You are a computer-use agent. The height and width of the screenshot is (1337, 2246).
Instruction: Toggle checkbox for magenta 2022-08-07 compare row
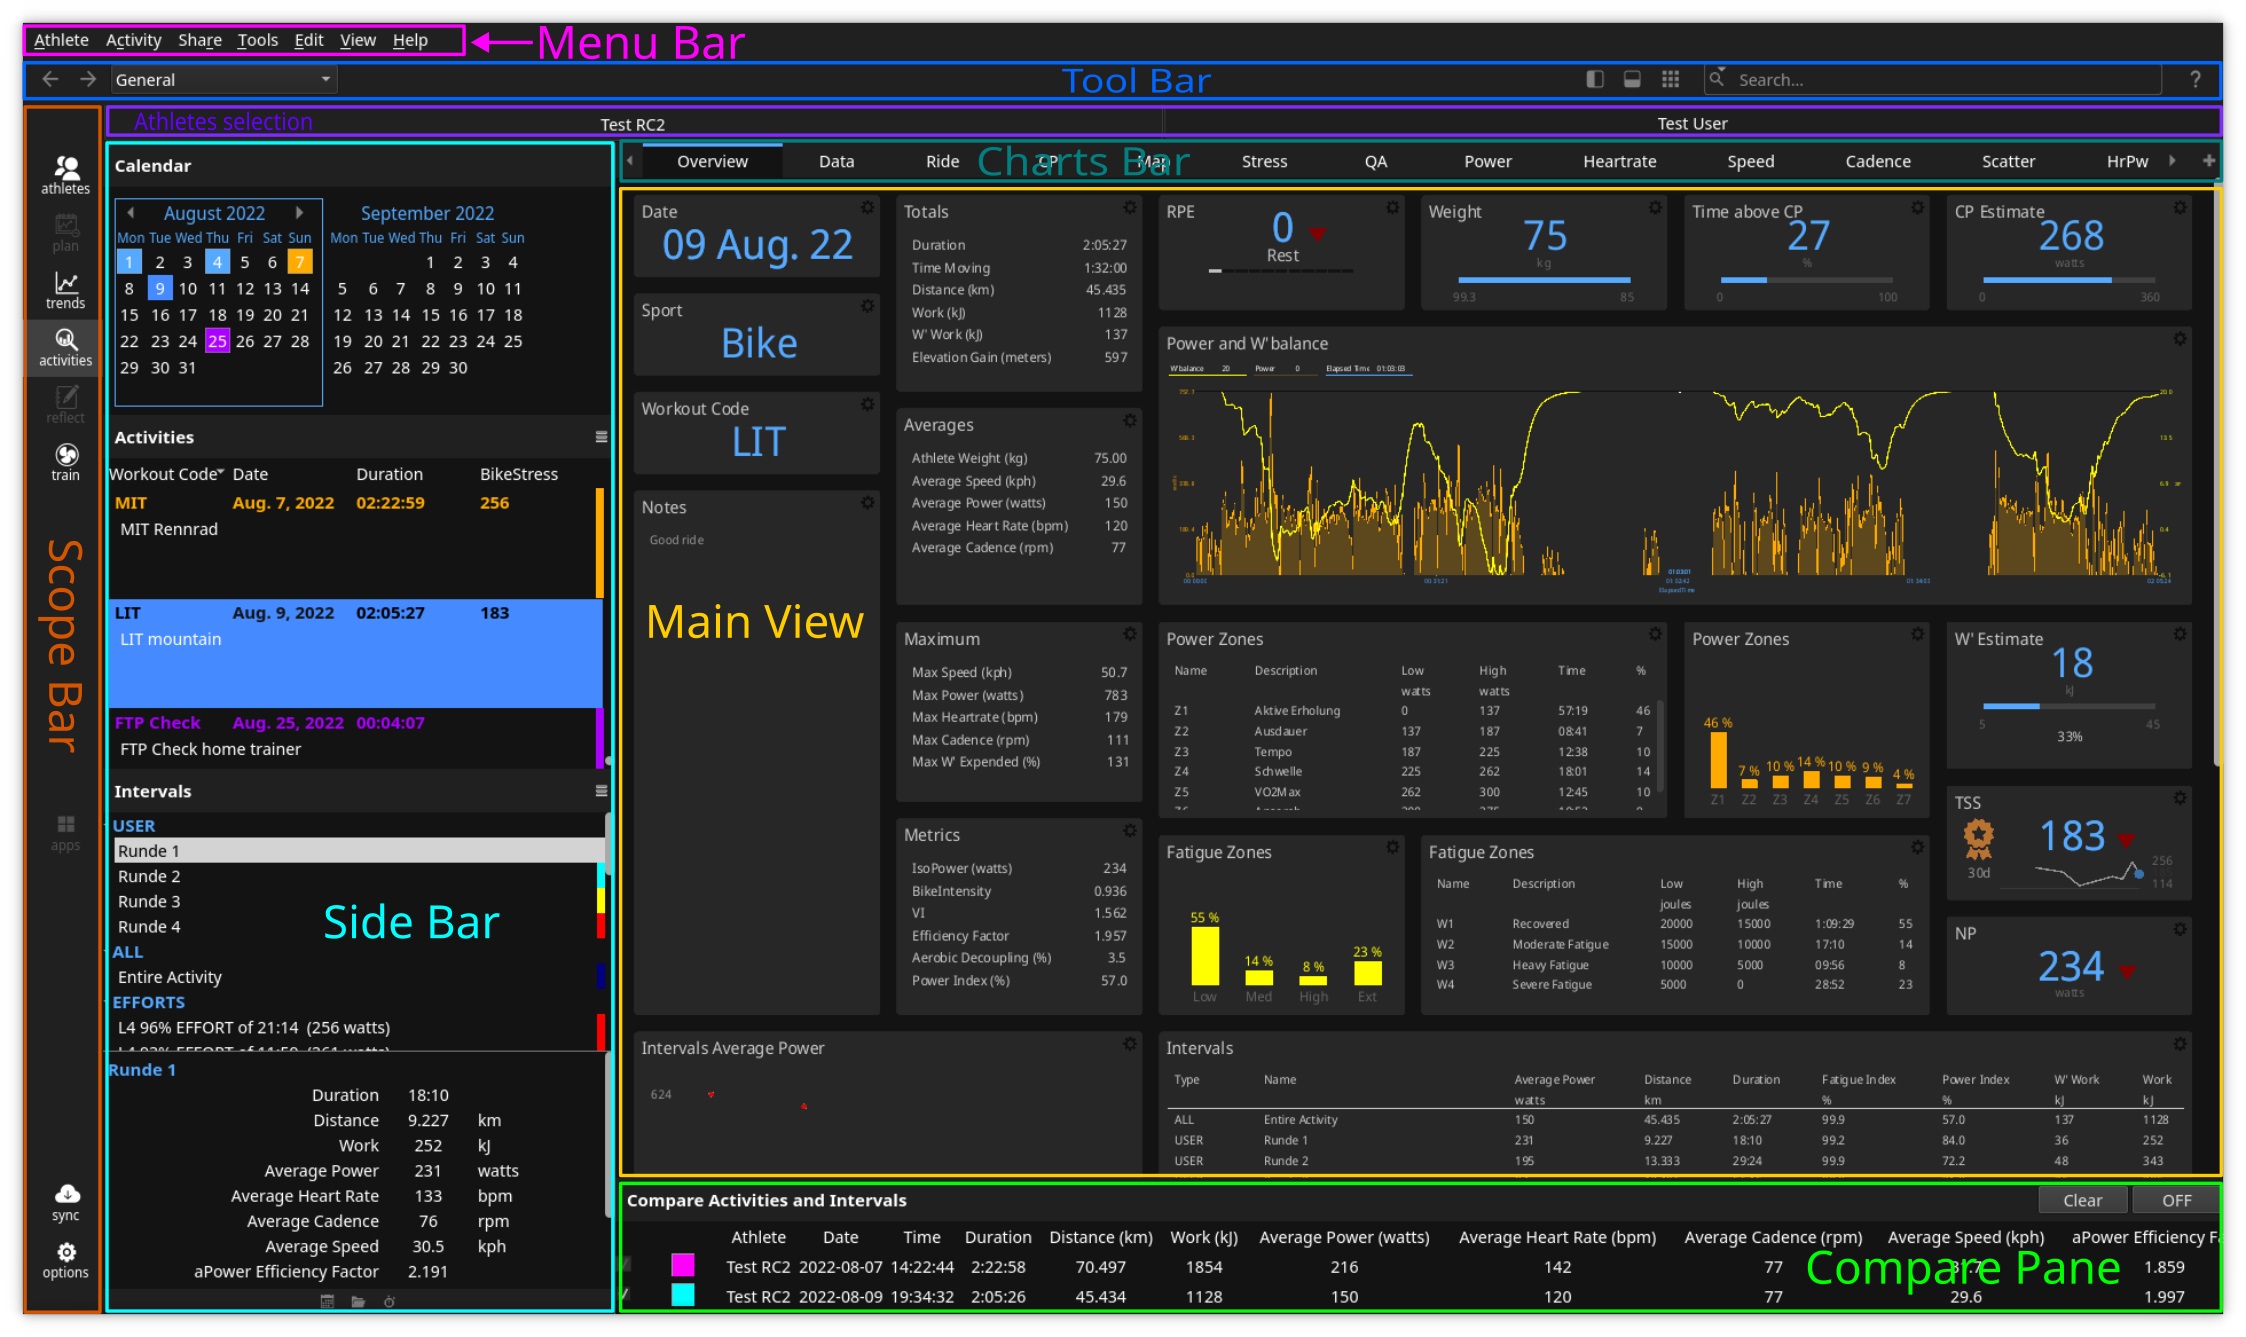[x=627, y=1266]
